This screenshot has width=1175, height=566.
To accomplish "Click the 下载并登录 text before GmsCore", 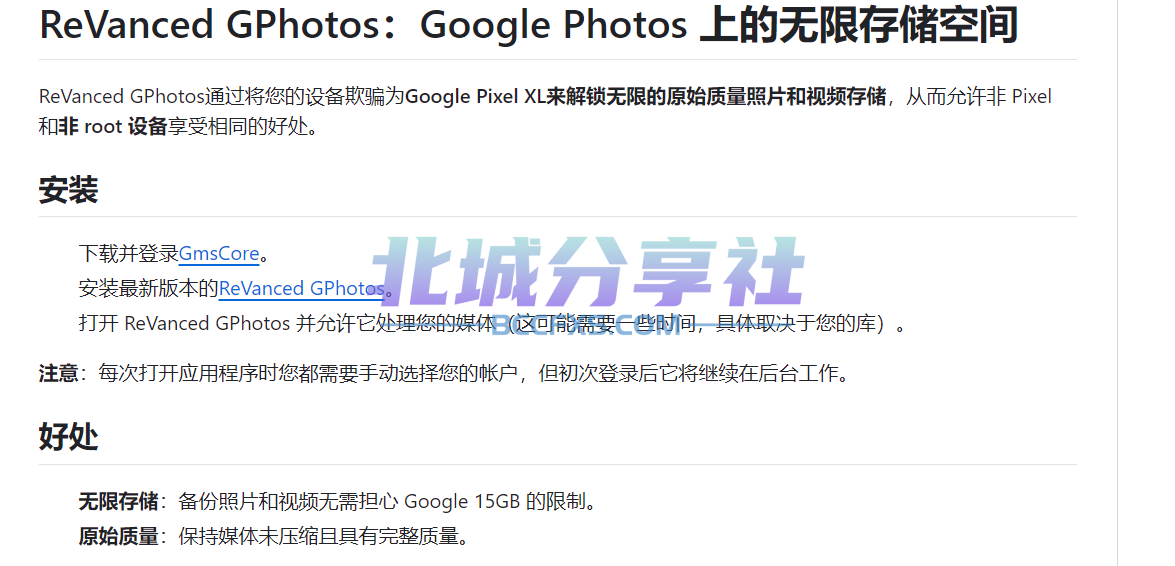I will [x=128, y=253].
